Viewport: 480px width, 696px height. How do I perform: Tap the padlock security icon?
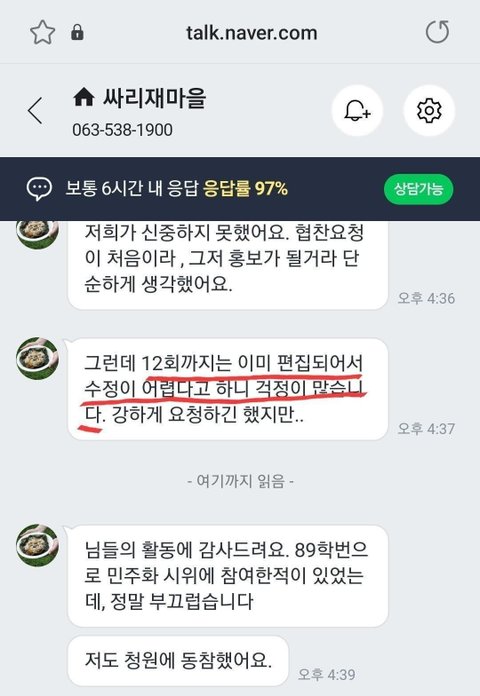click(x=77, y=32)
